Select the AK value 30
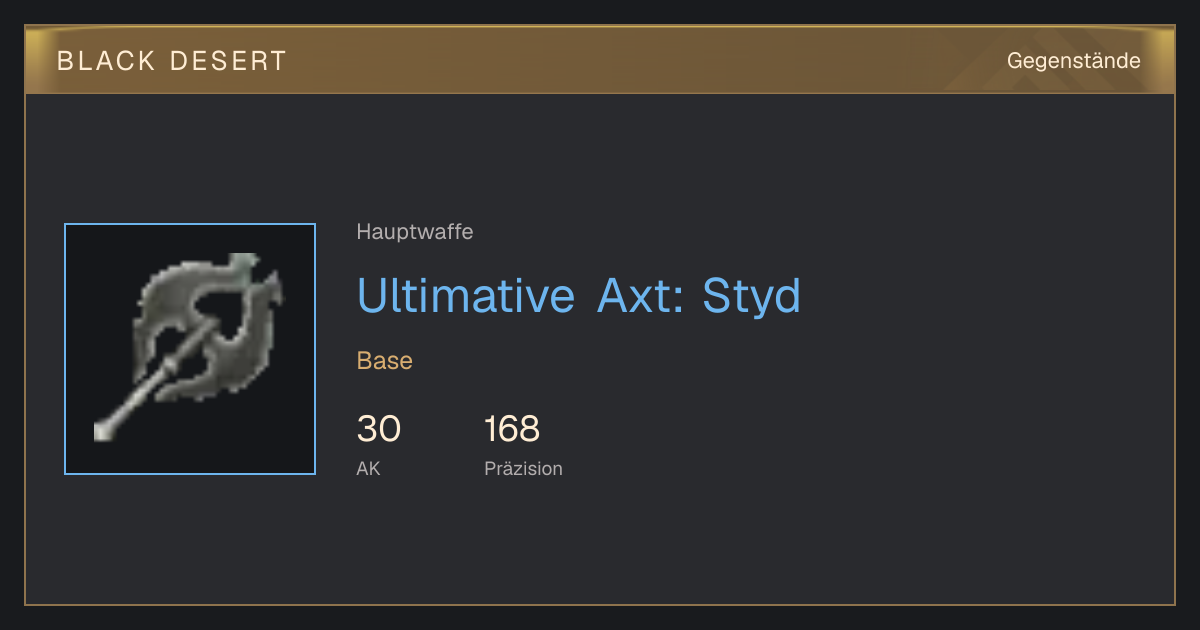 pos(379,429)
